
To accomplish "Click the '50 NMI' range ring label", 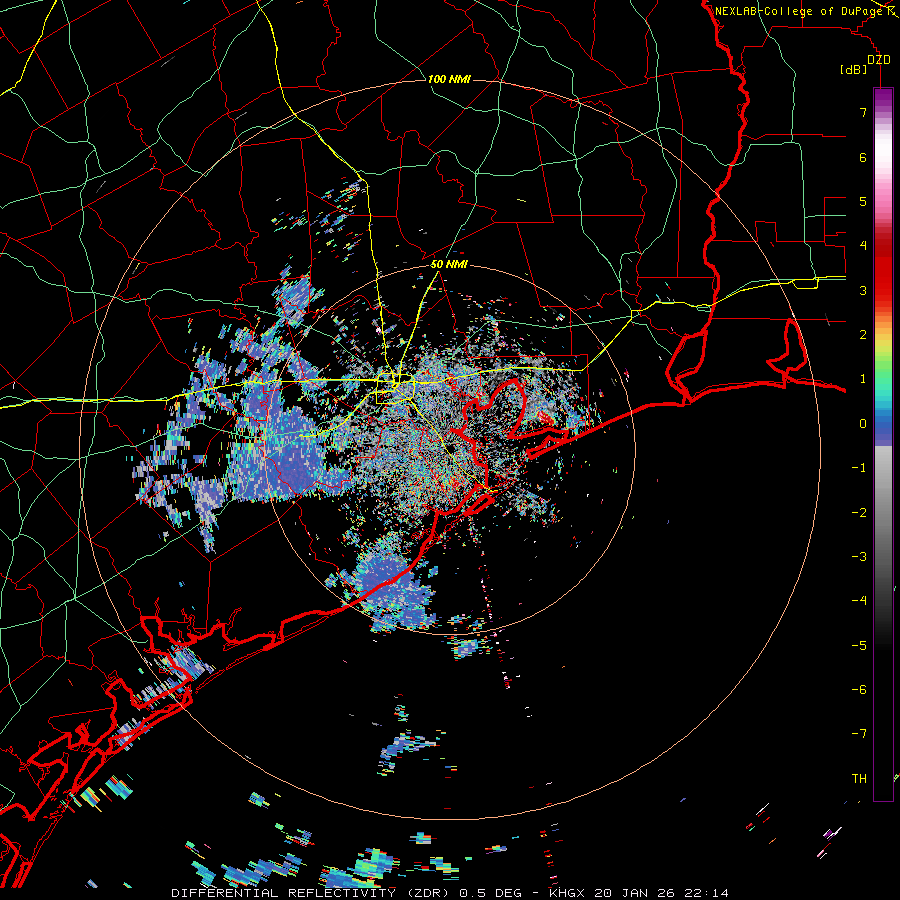I will (x=449, y=265).
